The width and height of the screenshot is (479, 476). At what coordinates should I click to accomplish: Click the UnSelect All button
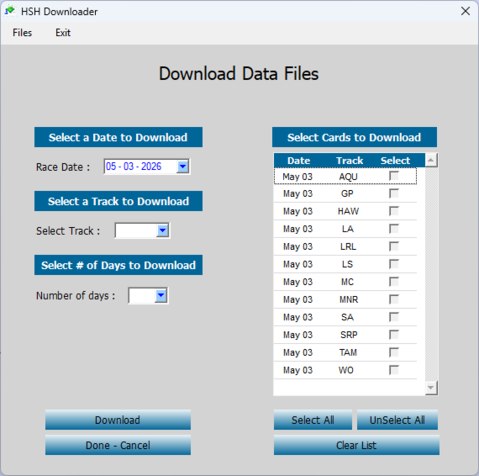[x=397, y=420]
